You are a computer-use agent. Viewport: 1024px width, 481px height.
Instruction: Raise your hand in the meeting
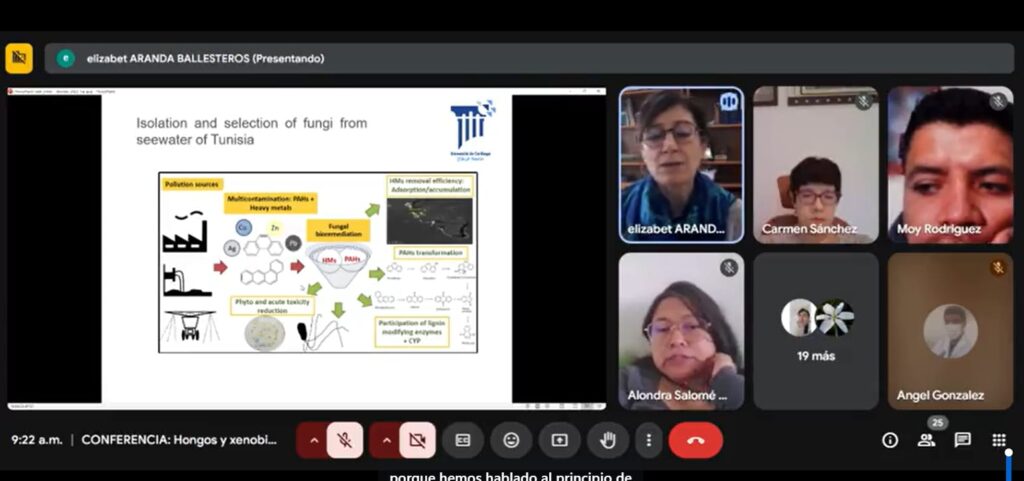(607, 440)
